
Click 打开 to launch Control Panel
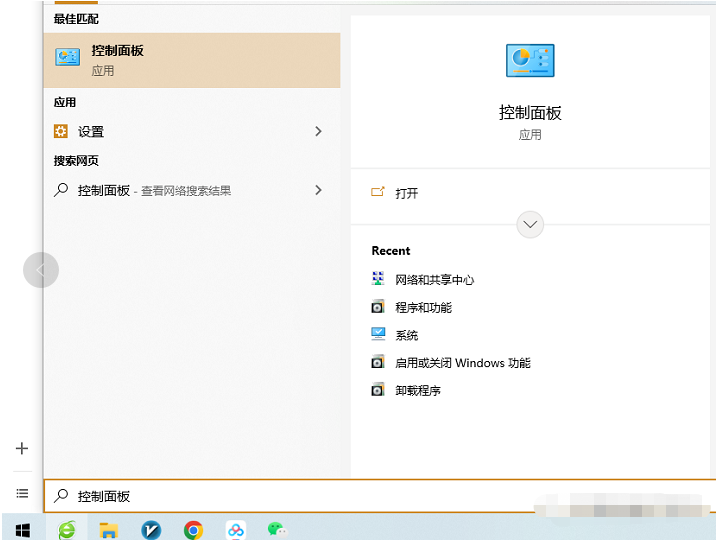coord(406,193)
